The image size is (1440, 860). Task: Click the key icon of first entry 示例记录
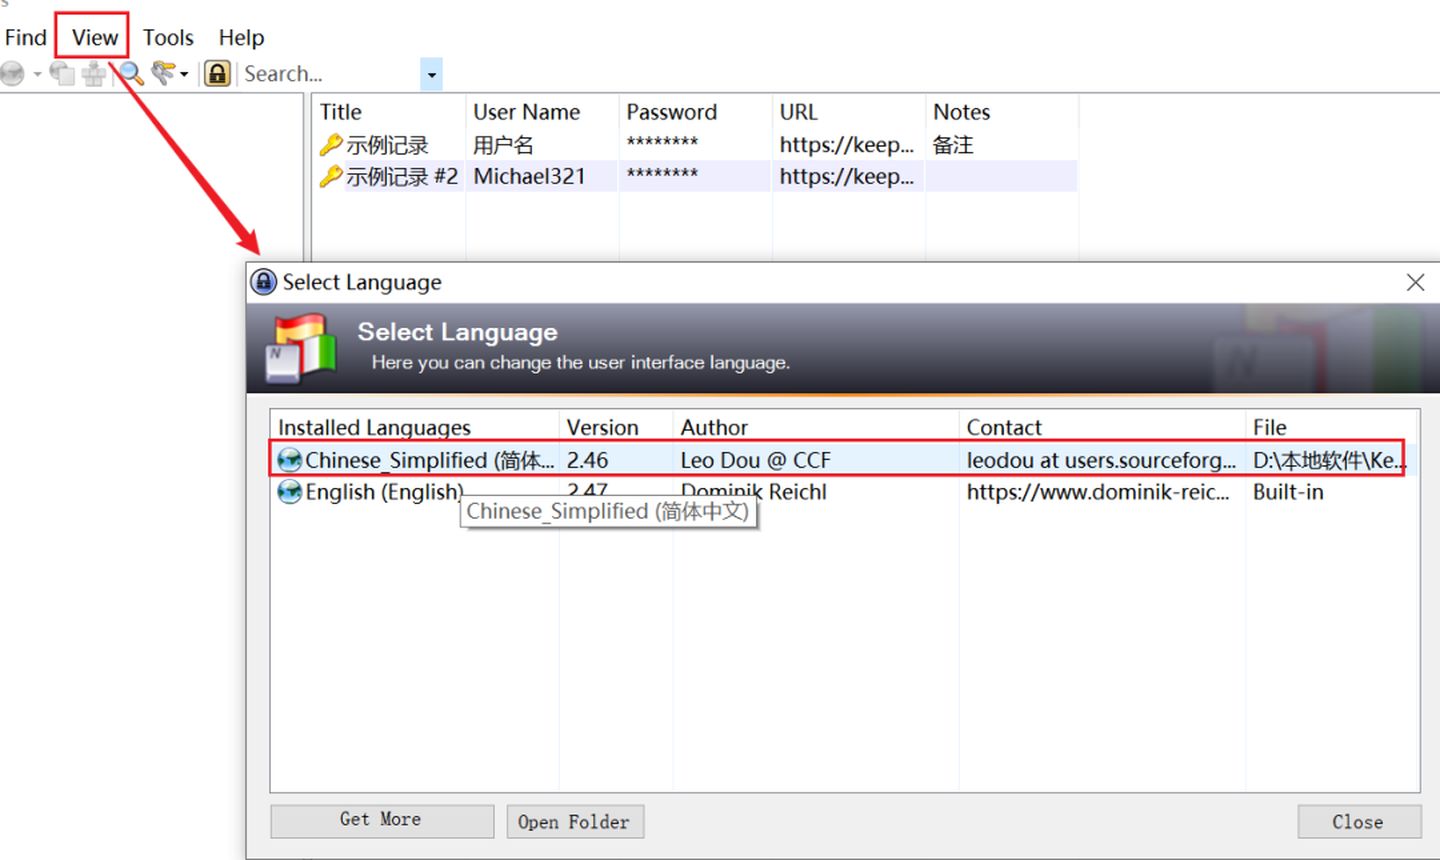coord(330,145)
